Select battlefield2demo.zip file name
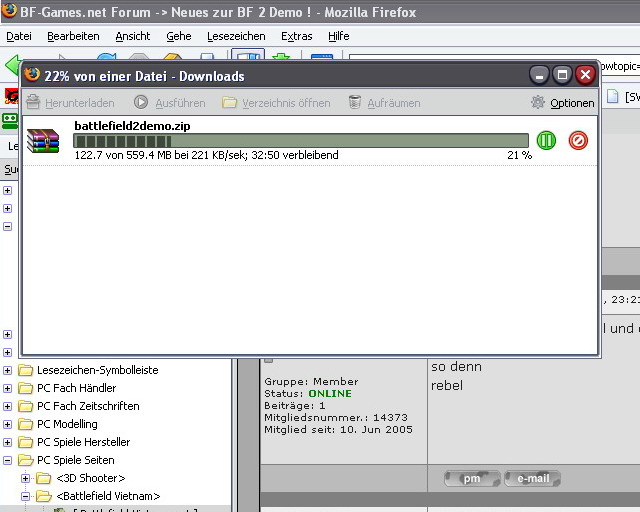 coord(132,126)
